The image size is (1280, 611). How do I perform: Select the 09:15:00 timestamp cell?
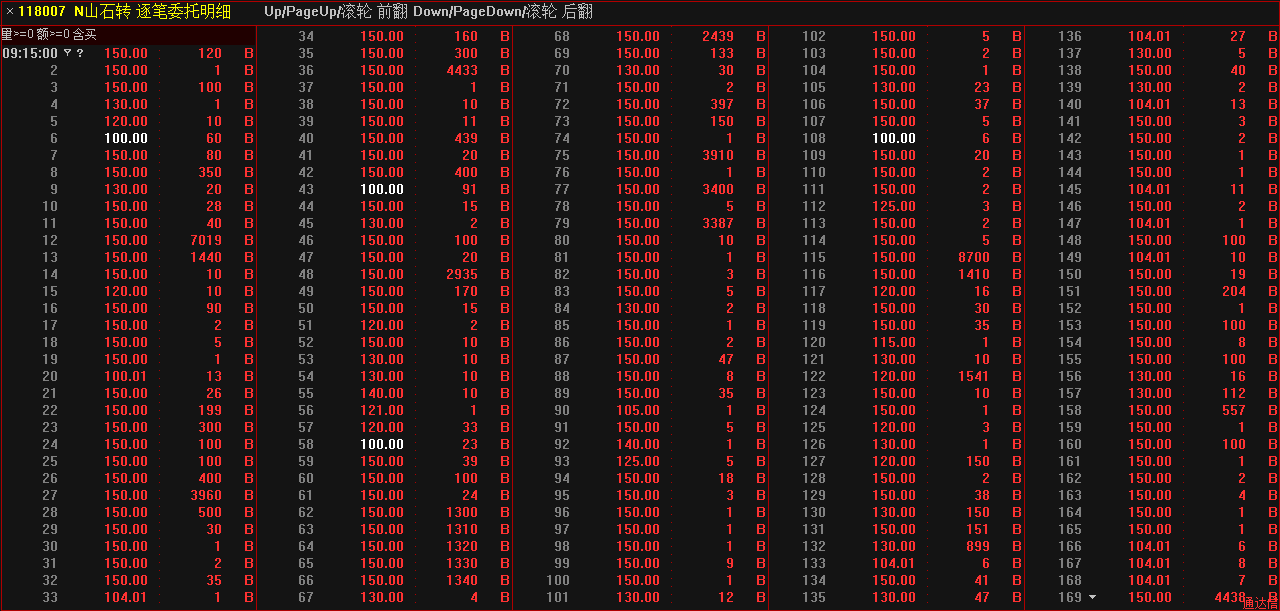30,53
